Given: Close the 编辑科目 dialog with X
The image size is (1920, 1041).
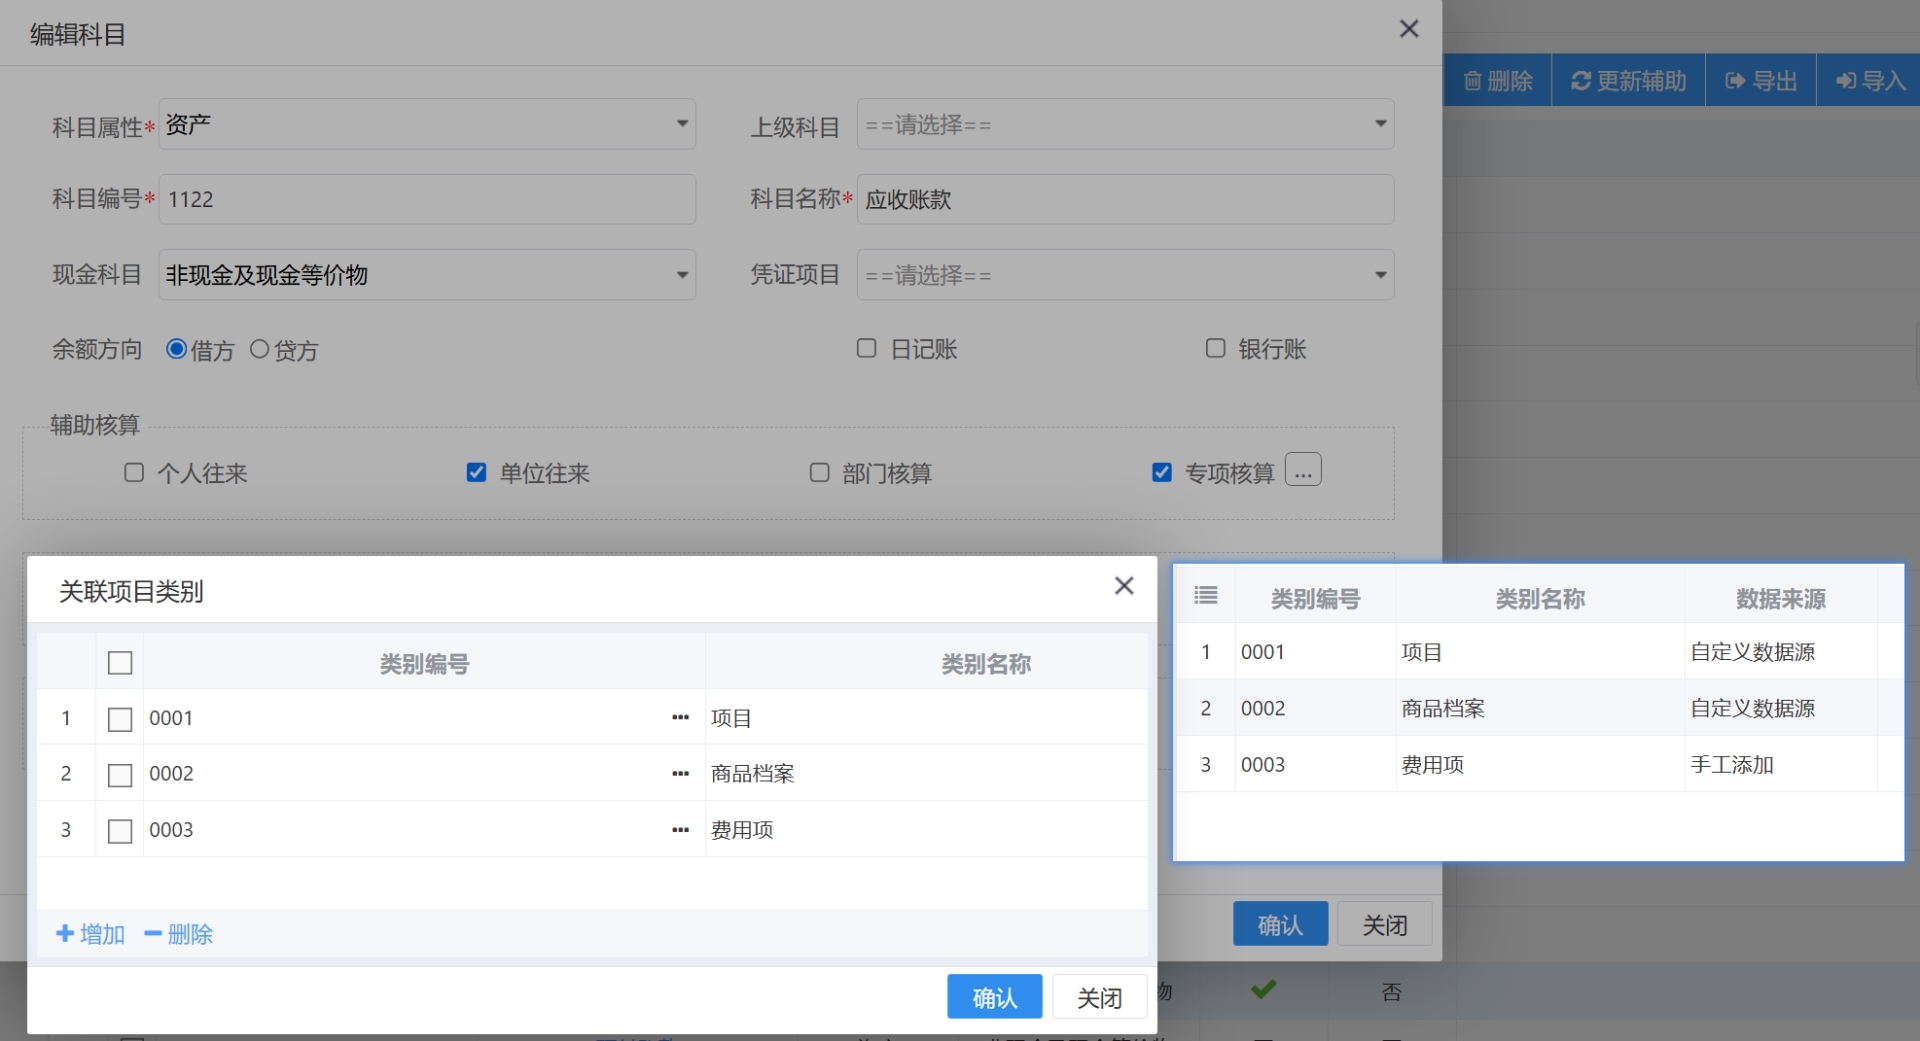Looking at the screenshot, I should point(1409,29).
